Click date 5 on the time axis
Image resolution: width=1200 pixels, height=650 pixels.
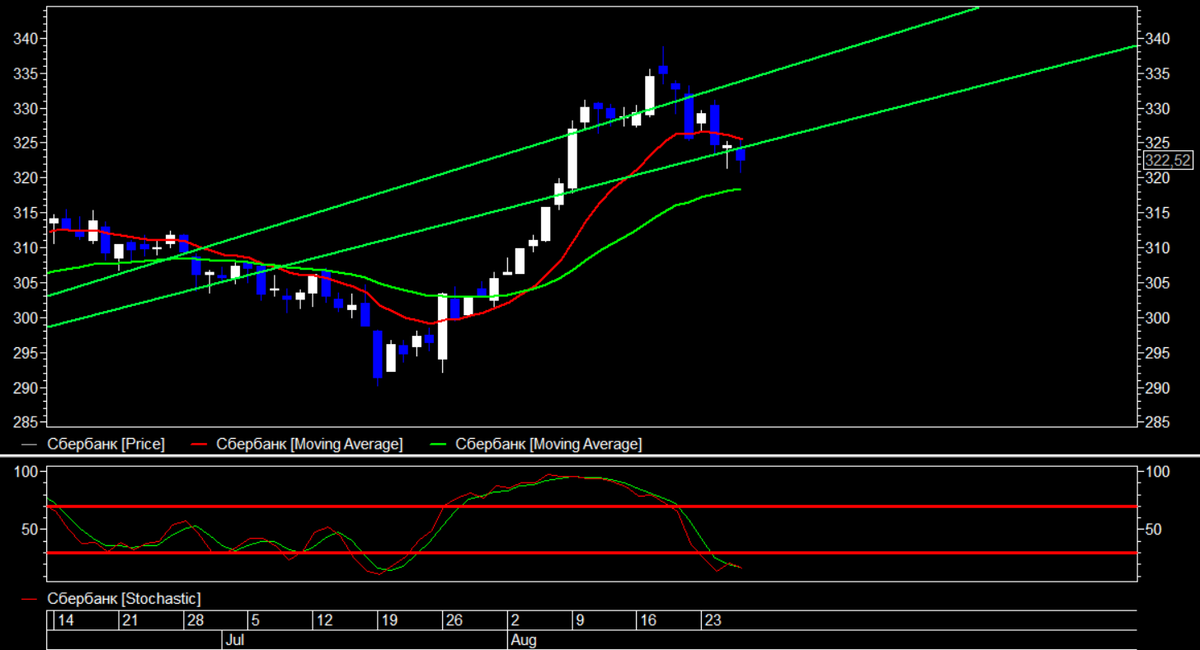(254, 620)
